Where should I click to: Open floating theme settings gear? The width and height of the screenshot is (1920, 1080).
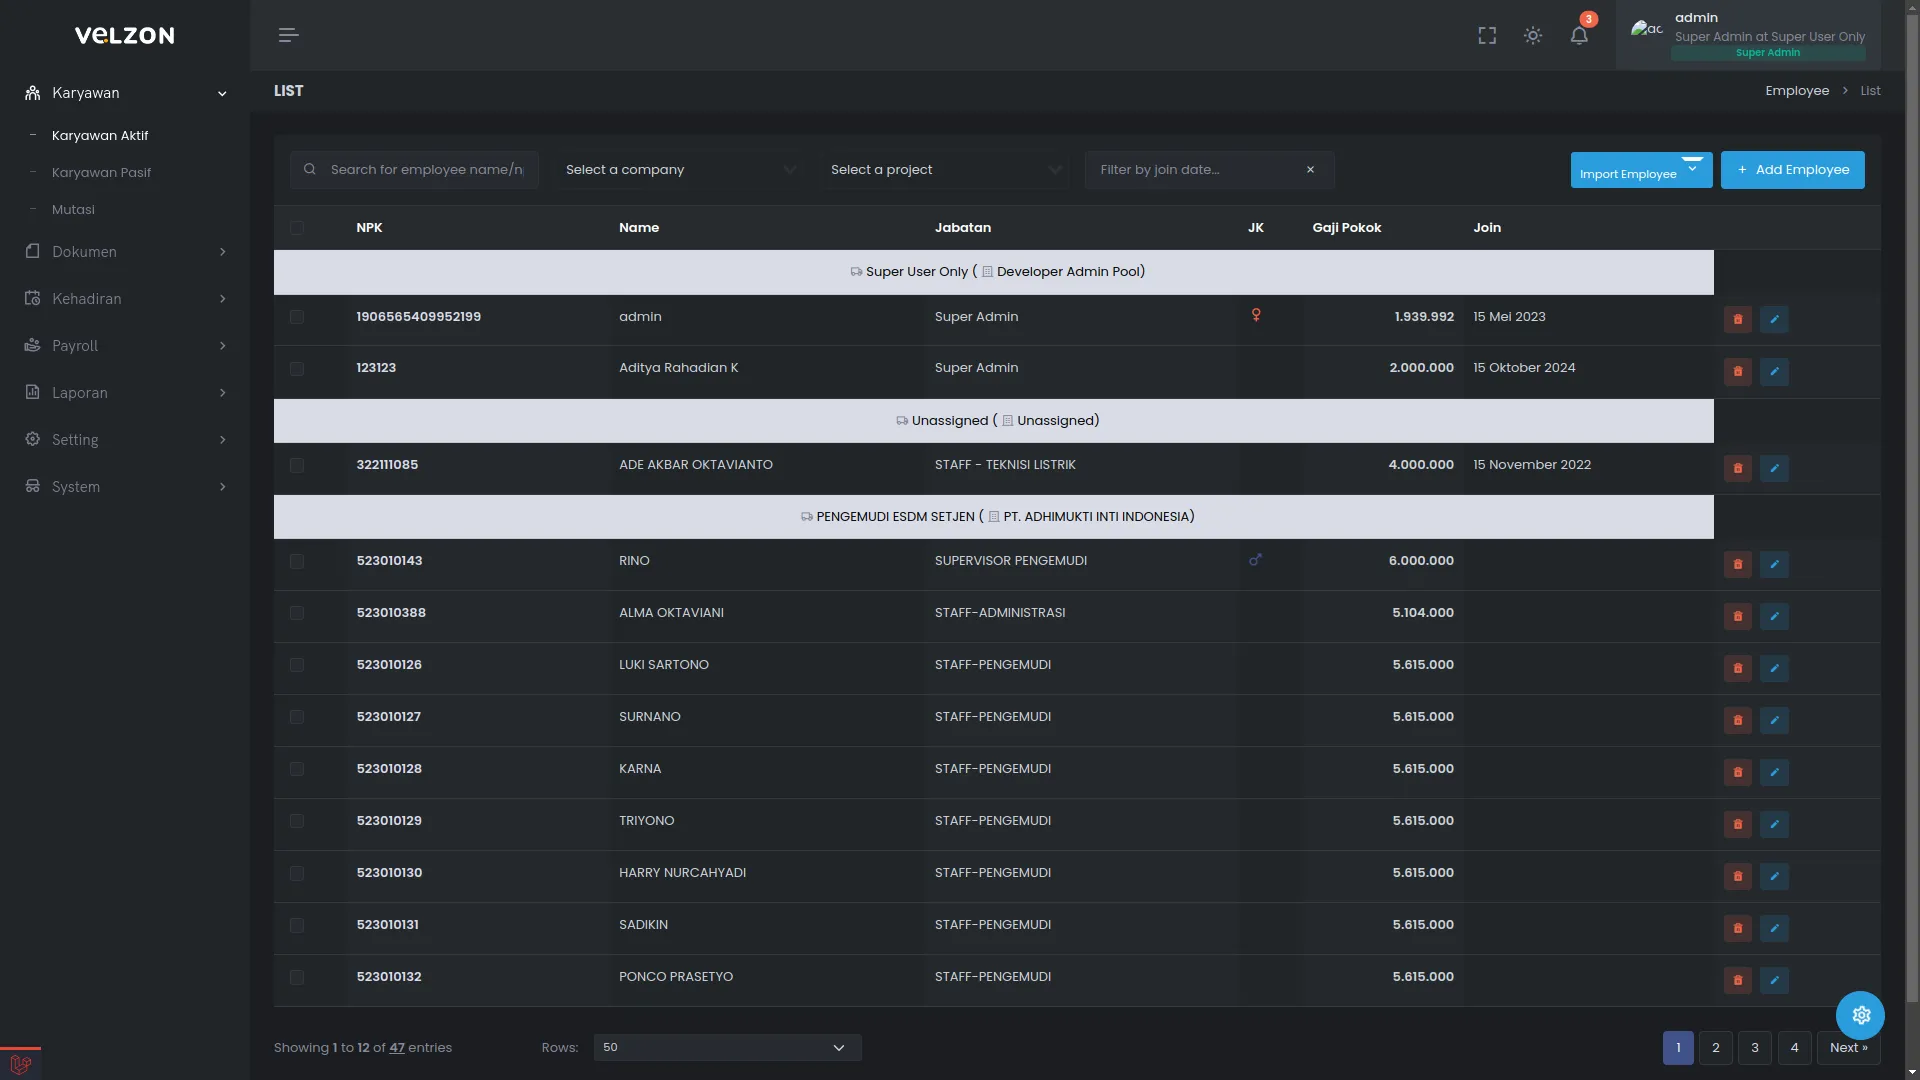1860,1015
